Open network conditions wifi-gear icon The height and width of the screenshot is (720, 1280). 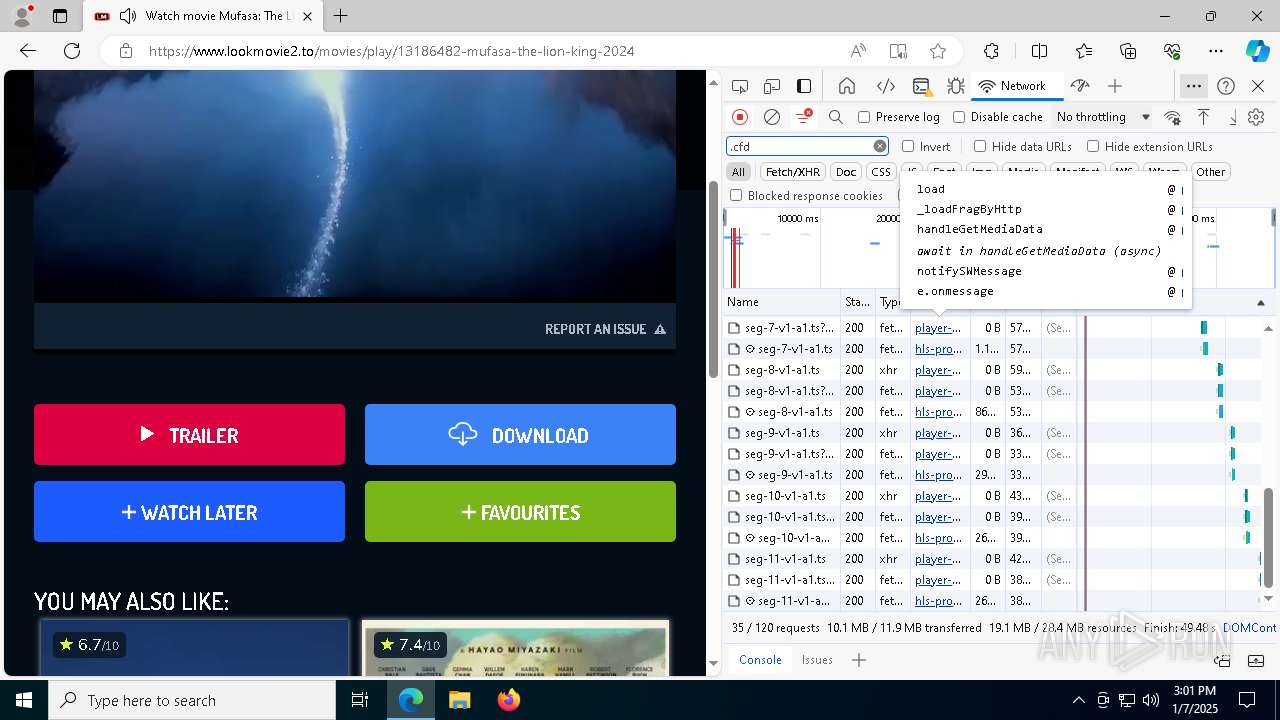click(1173, 117)
